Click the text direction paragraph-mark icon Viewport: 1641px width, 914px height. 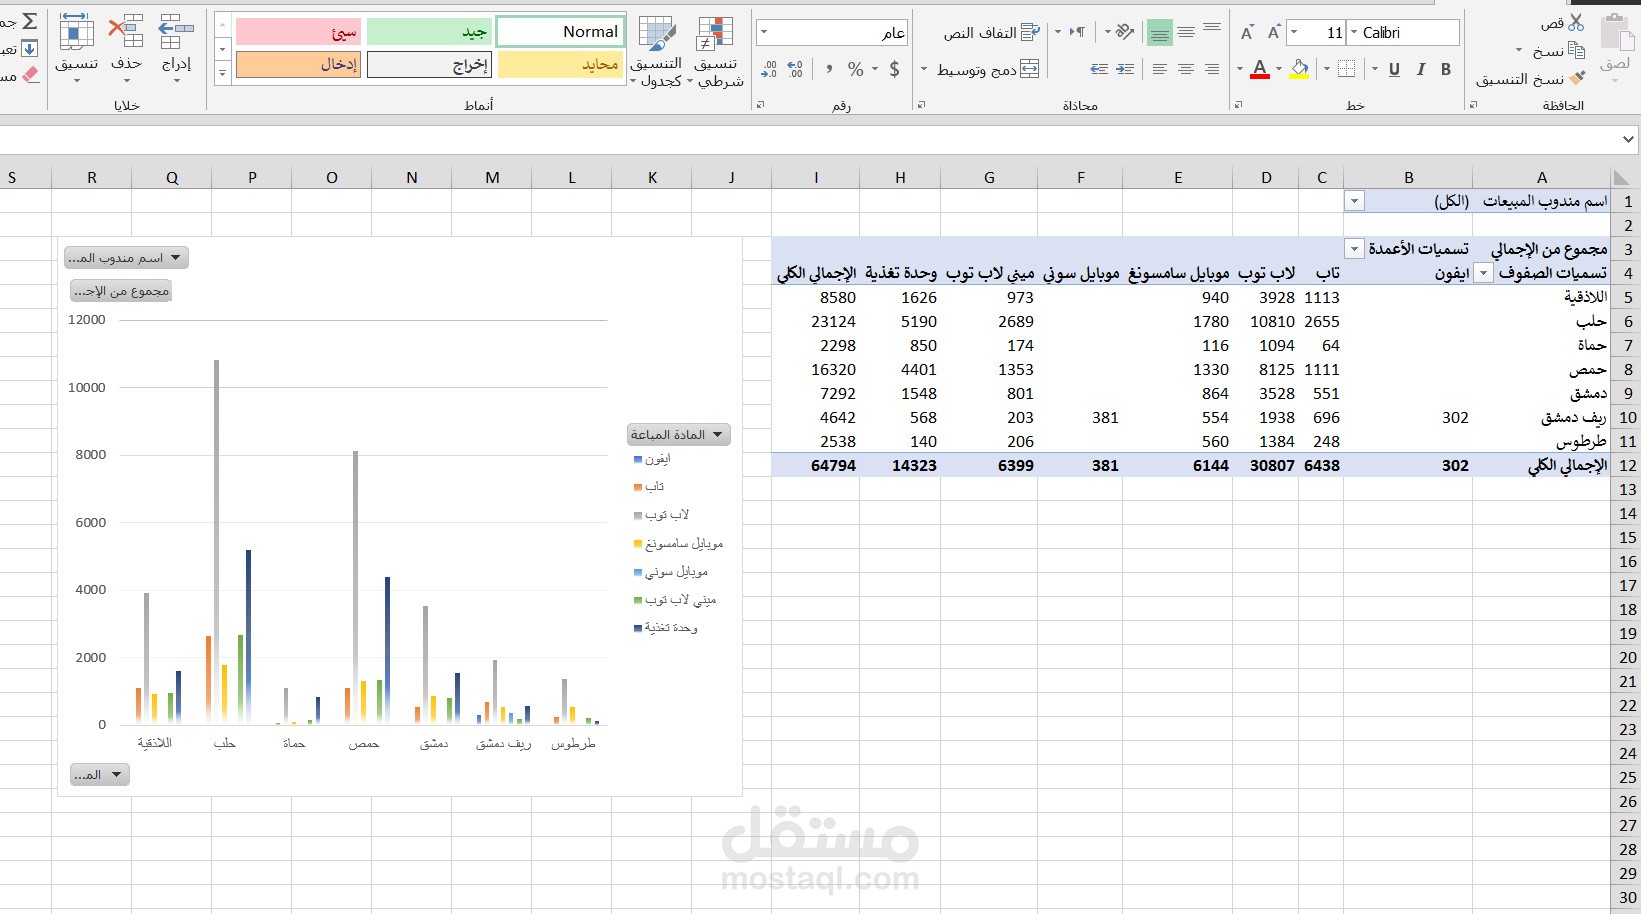pyautogui.click(x=1077, y=32)
